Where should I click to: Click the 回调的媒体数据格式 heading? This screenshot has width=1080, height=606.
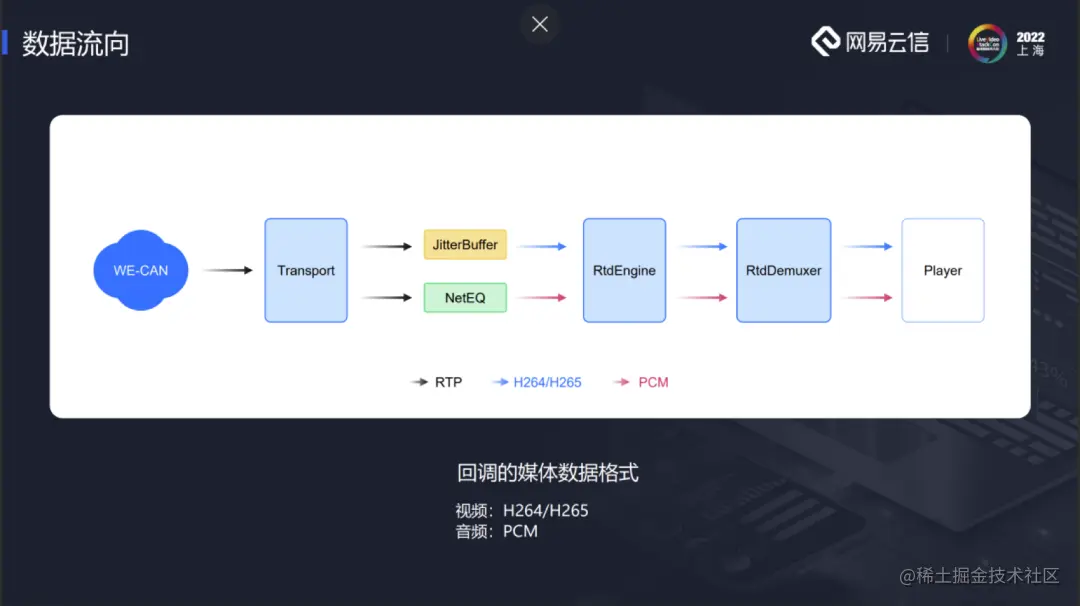click(548, 472)
